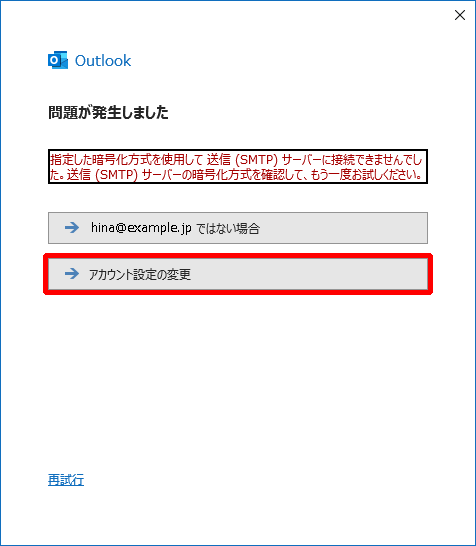
Task: Click the hina@example.jp email address text
Action: pyautogui.click(x=141, y=228)
